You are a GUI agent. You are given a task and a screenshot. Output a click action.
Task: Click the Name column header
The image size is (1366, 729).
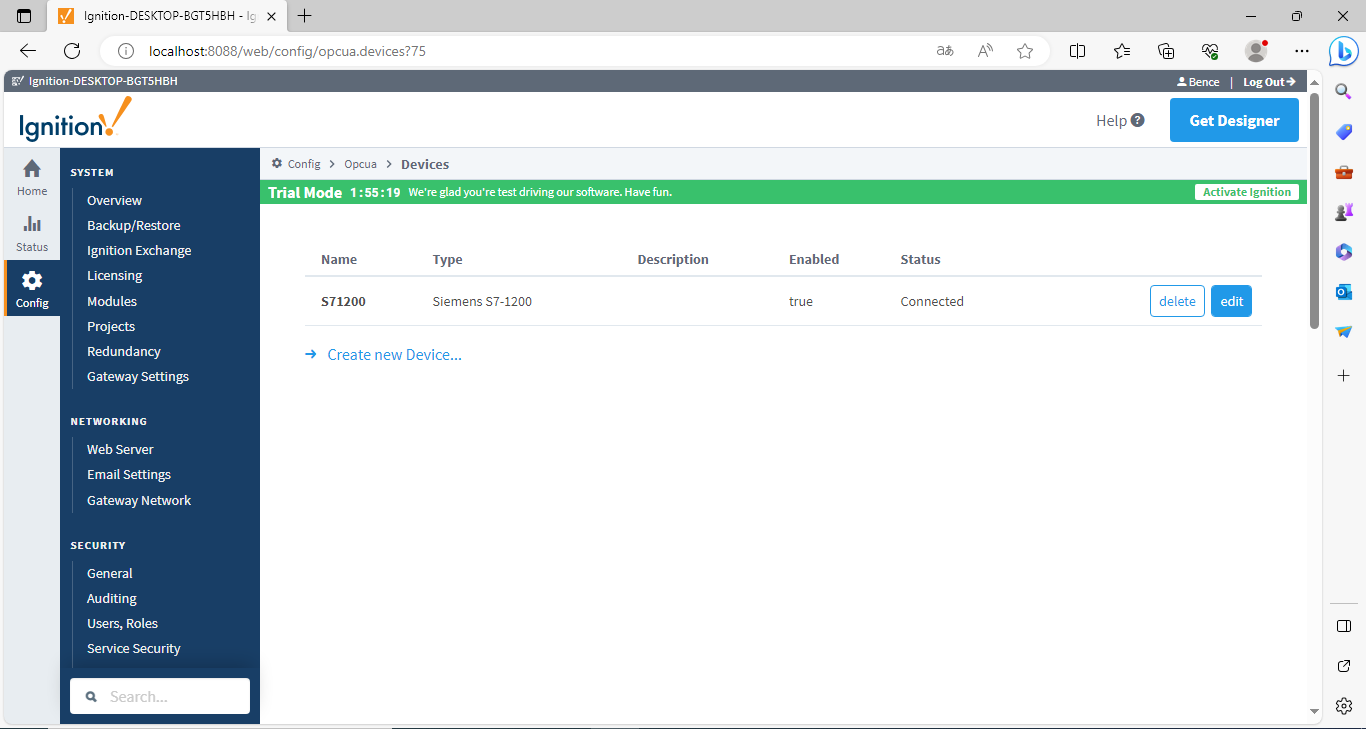coord(339,259)
